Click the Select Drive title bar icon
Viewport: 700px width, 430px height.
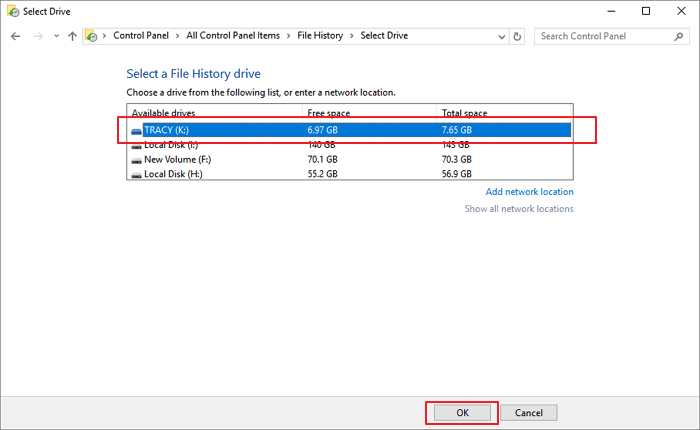pos(13,11)
